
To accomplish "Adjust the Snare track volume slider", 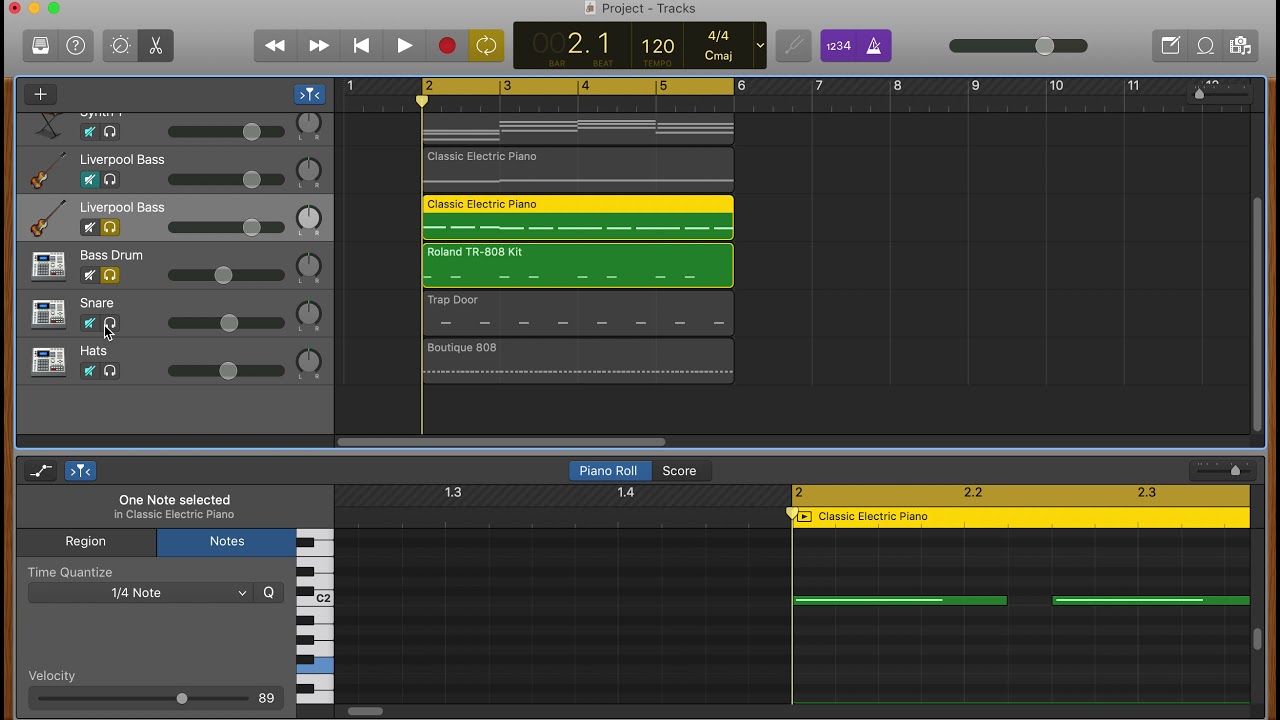I will coord(226,323).
